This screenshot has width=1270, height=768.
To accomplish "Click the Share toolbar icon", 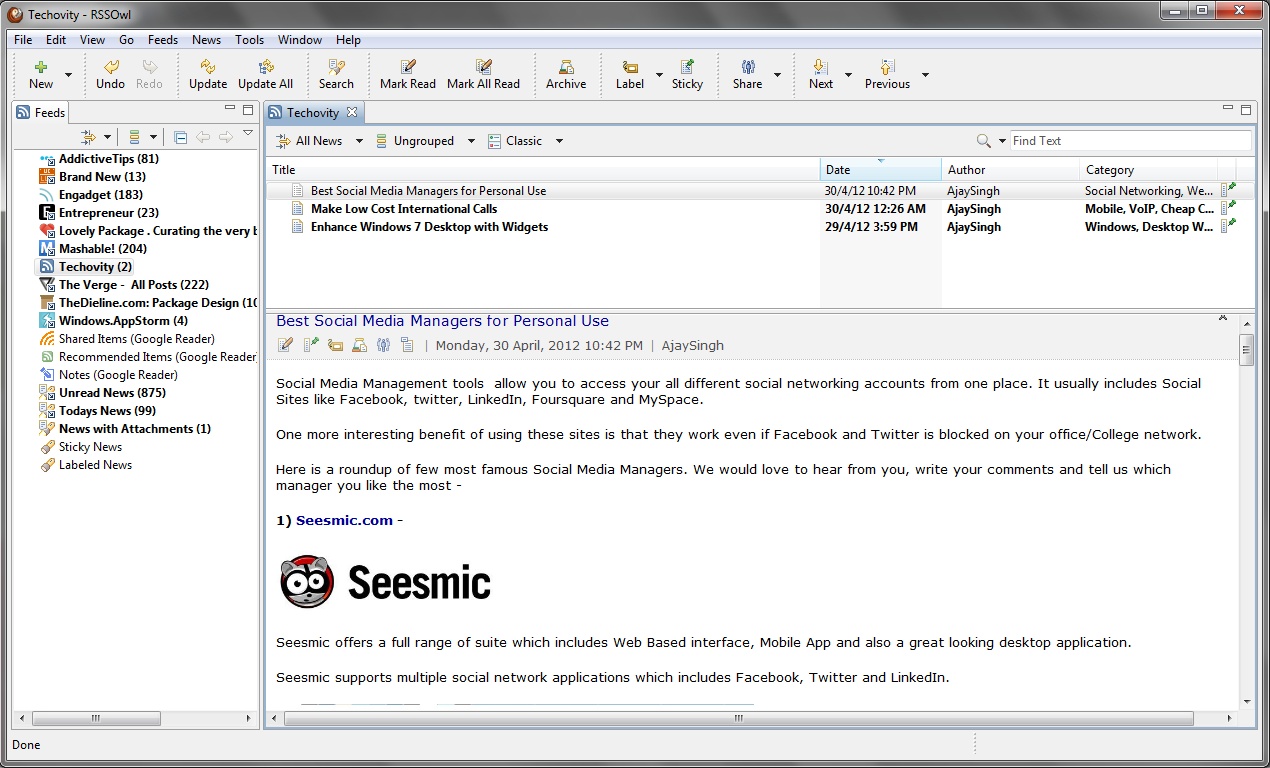I will [x=748, y=67].
